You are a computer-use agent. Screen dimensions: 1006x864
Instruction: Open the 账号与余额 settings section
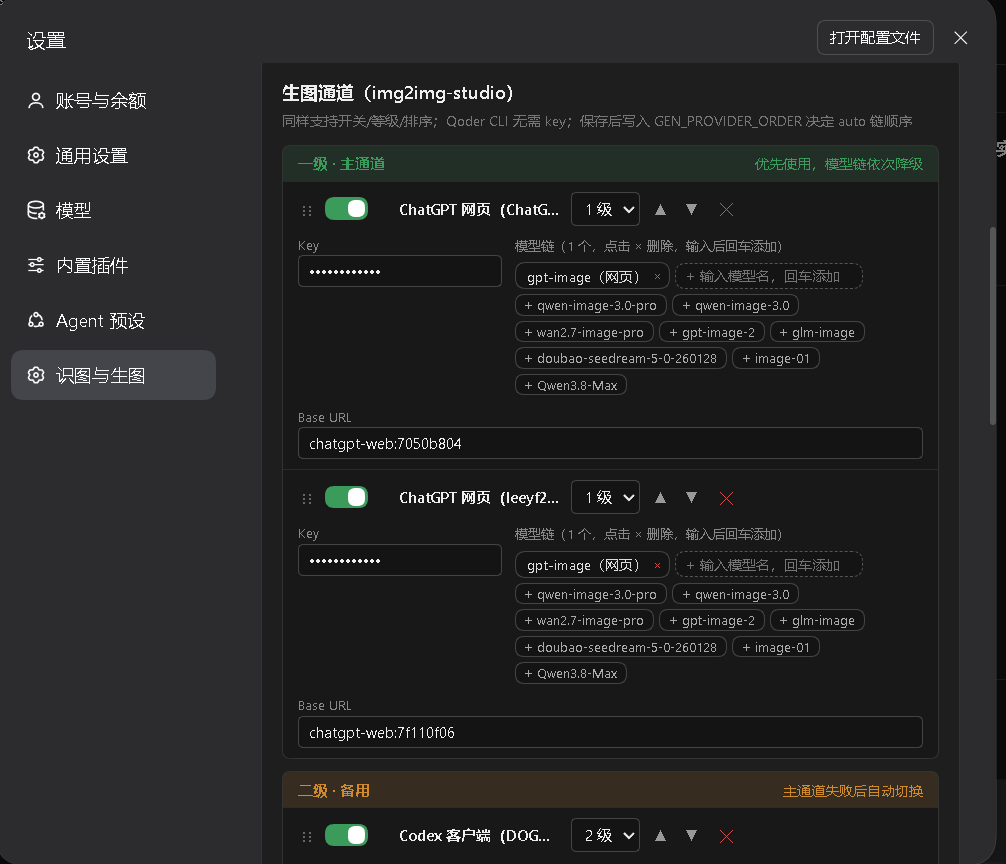114,101
